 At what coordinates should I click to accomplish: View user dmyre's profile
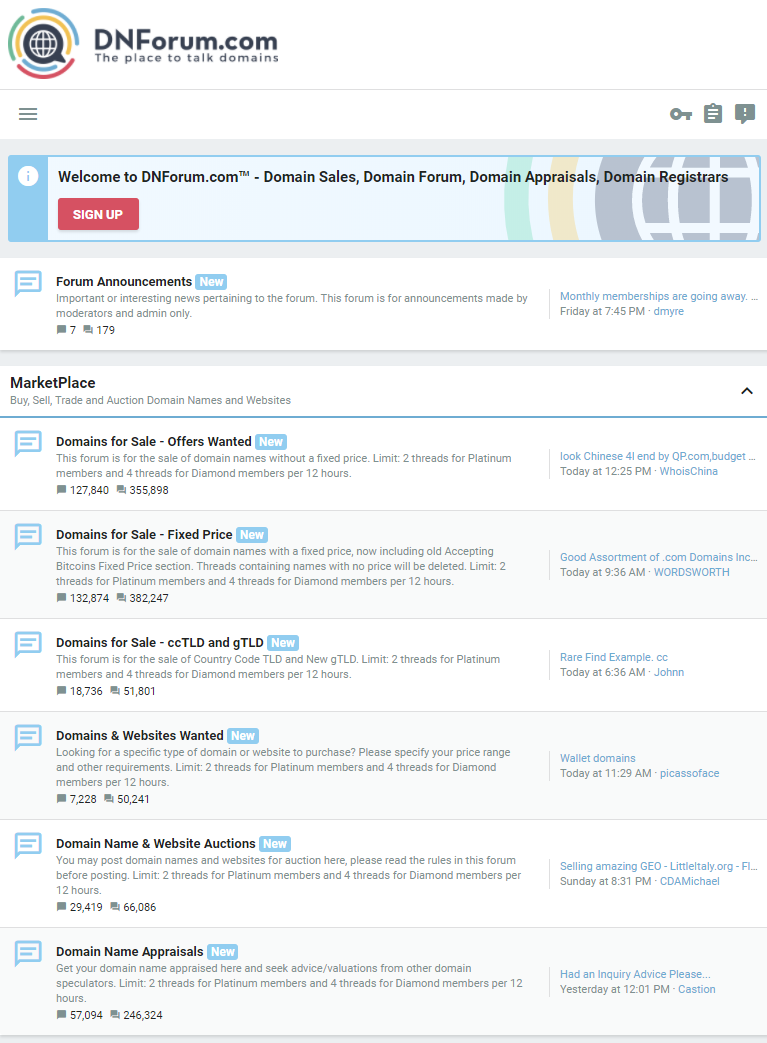click(x=669, y=311)
